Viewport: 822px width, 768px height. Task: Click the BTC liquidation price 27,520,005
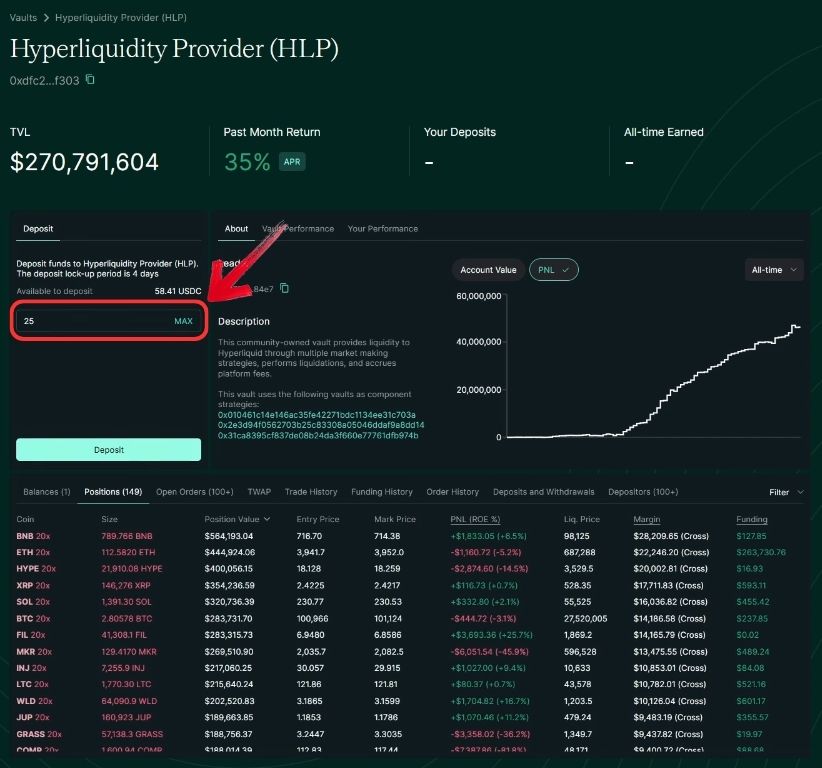[x=585, y=619]
